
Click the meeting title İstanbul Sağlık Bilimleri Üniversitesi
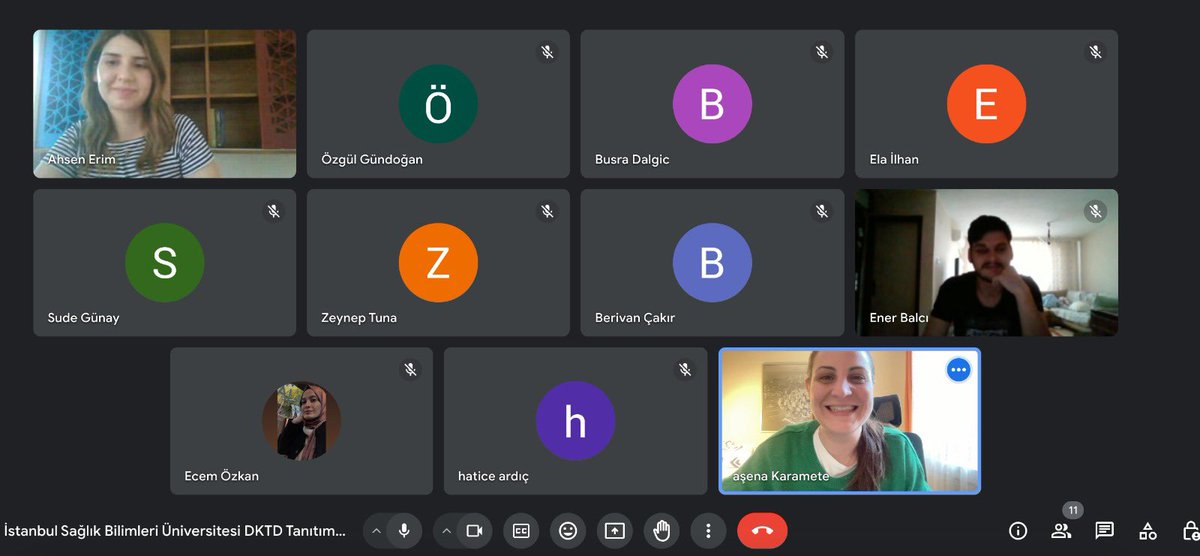(x=175, y=531)
